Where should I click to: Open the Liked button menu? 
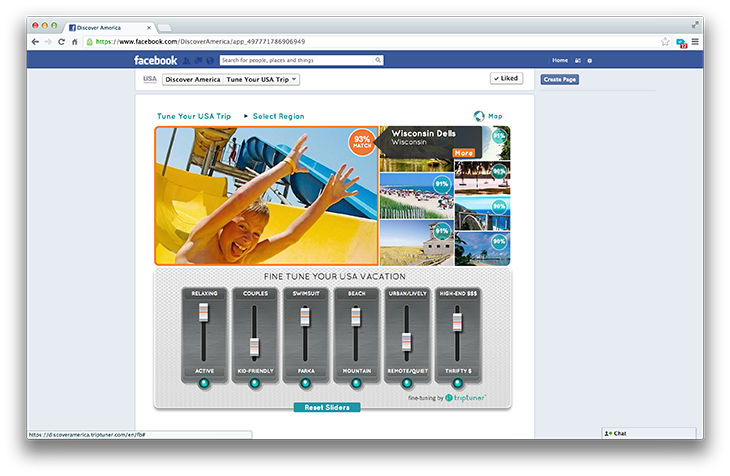pyautogui.click(x=506, y=78)
